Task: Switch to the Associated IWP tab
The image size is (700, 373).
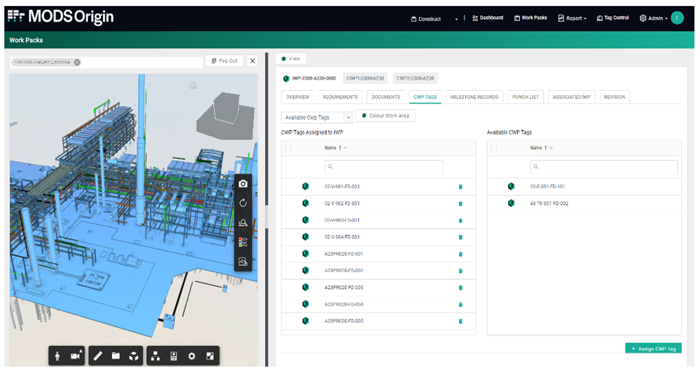Action: click(x=571, y=97)
